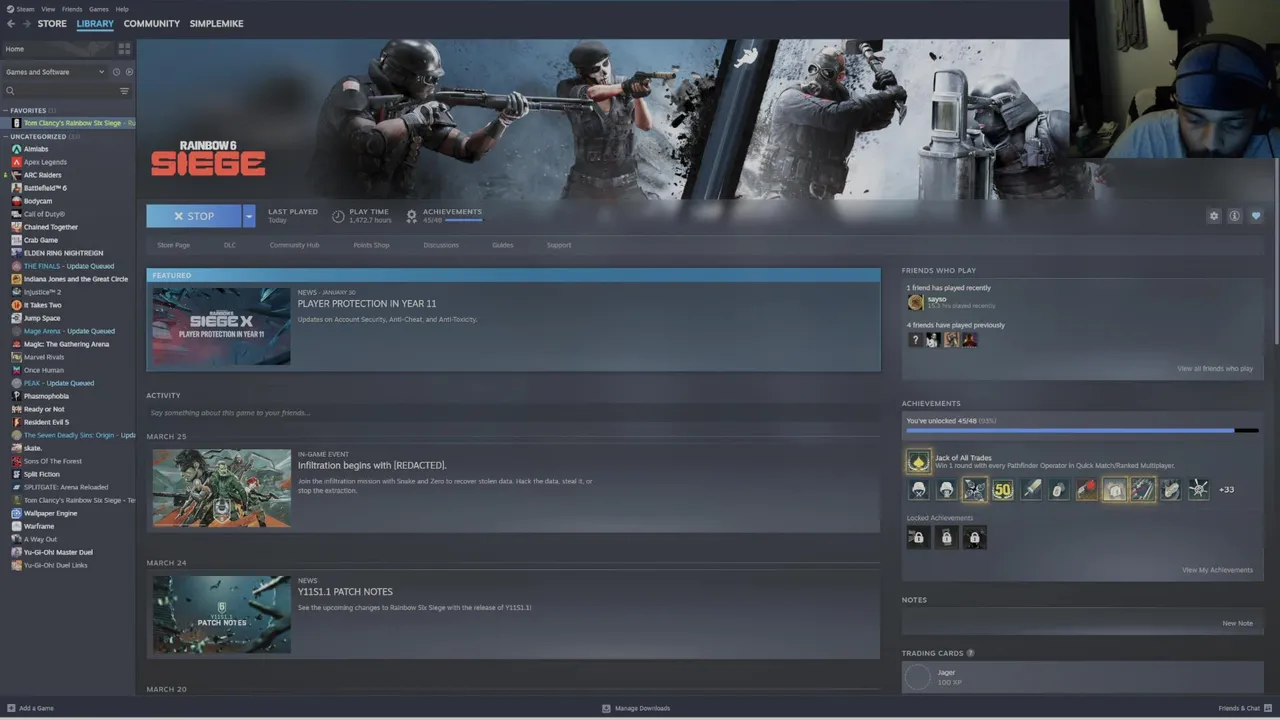Open Support link
Image resolution: width=1280 pixels, height=720 pixels.
click(559, 245)
